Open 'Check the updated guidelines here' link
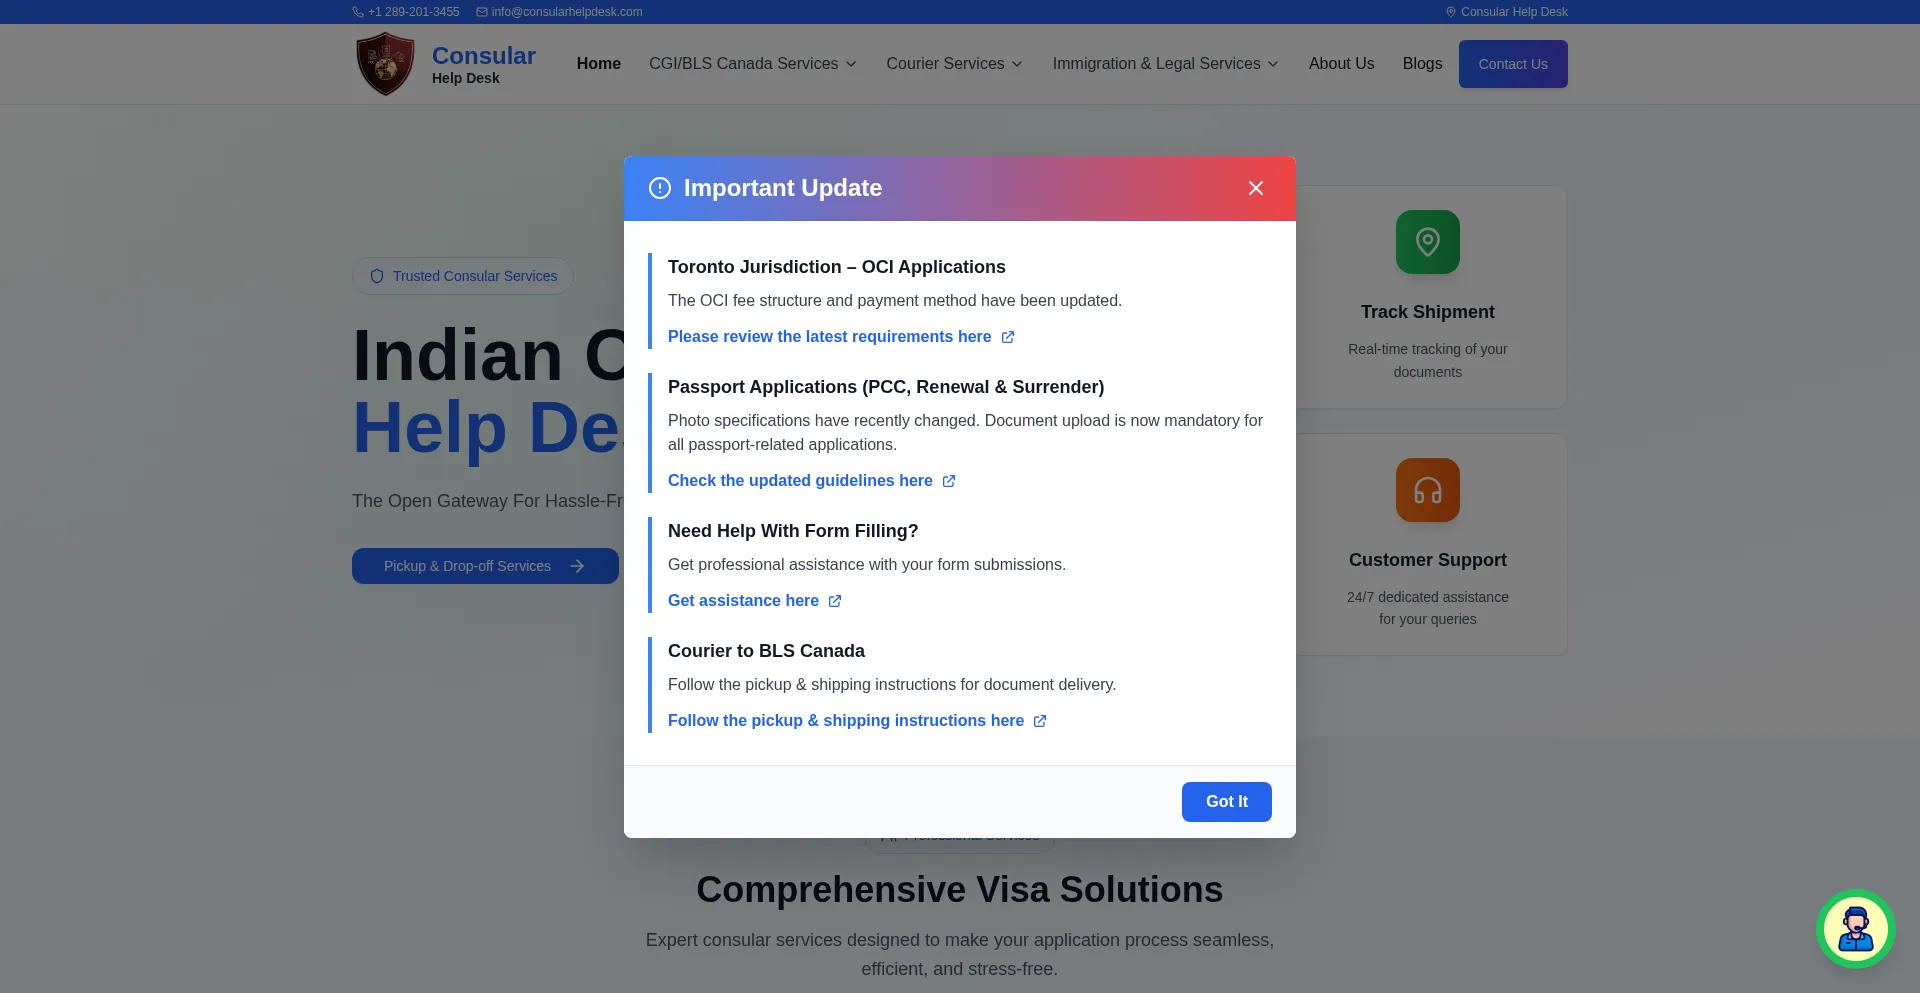1920x993 pixels. (x=812, y=481)
